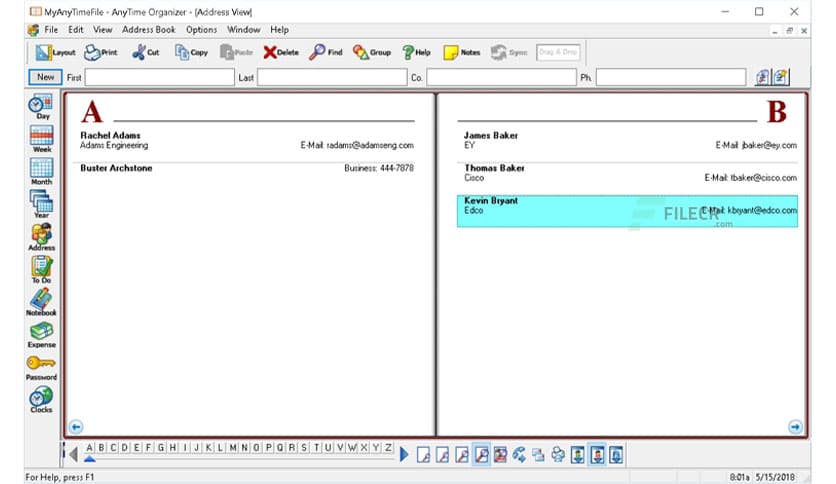Screen dimensions: 836x484
Task: Click the Drag & Drop button
Action: coord(558,52)
